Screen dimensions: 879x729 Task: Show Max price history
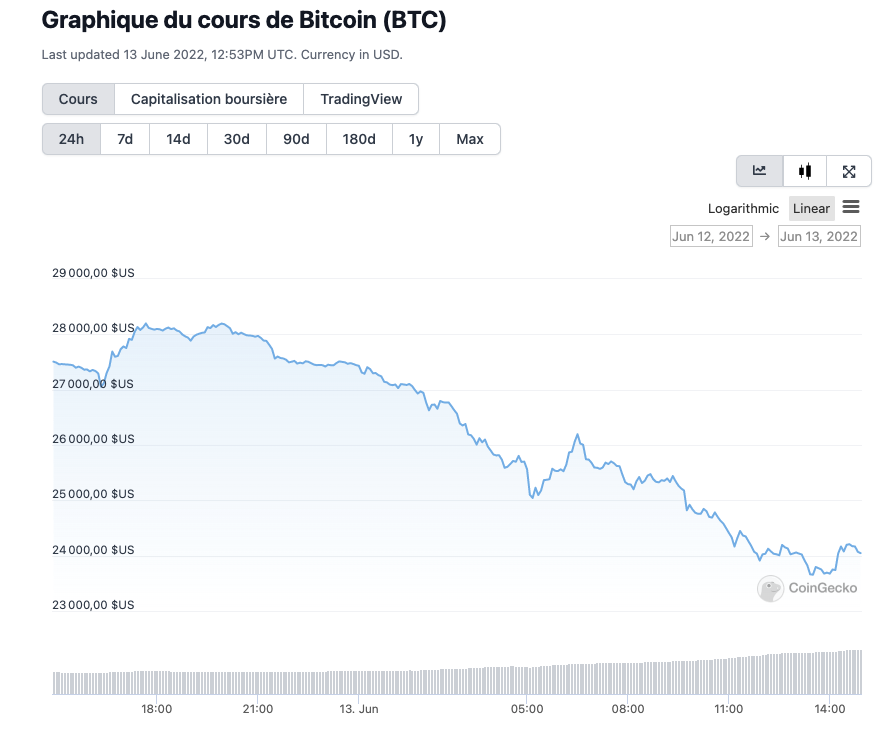[x=470, y=139]
